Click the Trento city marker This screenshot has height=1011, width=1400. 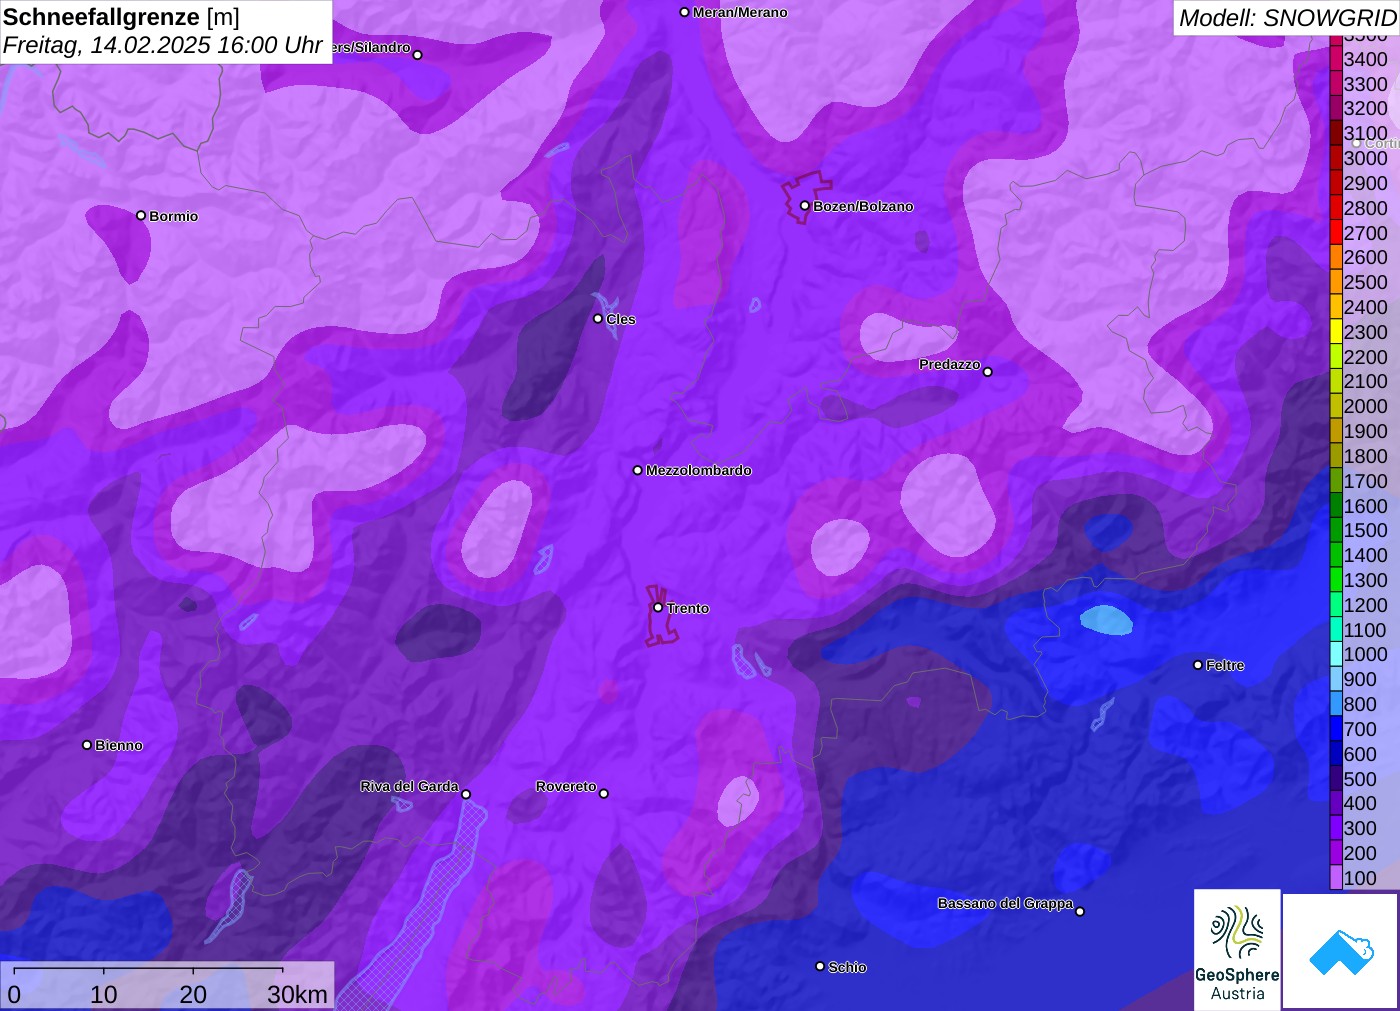pyautogui.click(x=658, y=607)
